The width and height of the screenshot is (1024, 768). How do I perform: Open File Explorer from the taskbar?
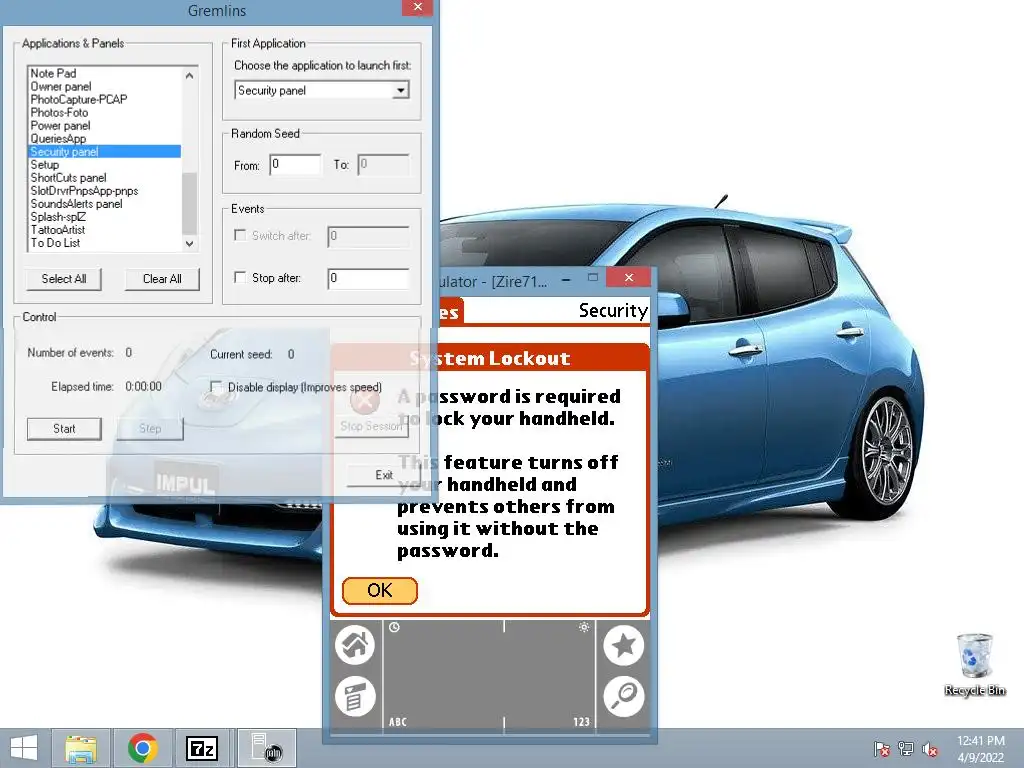[x=81, y=748]
